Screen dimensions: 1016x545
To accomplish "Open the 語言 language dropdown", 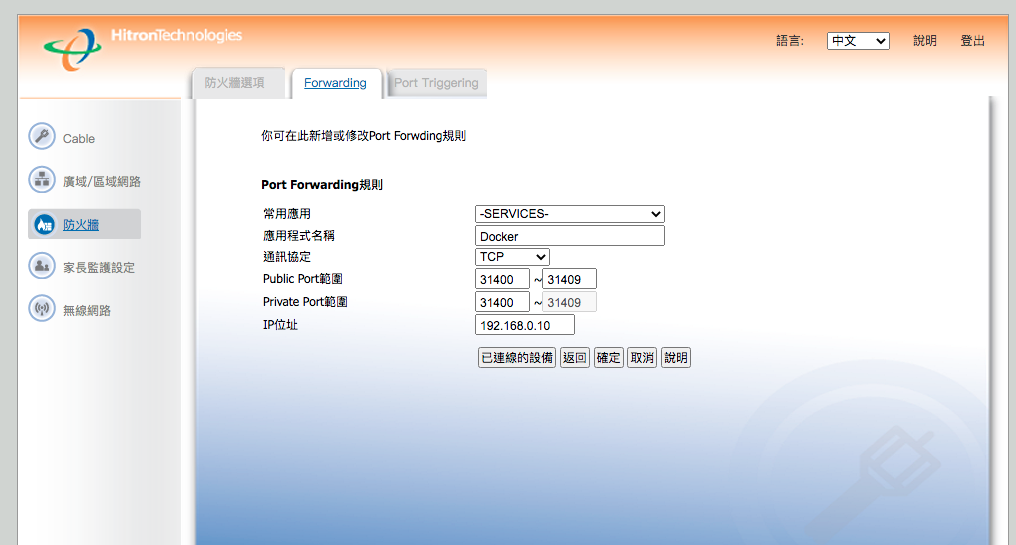I will coord(858,41).
